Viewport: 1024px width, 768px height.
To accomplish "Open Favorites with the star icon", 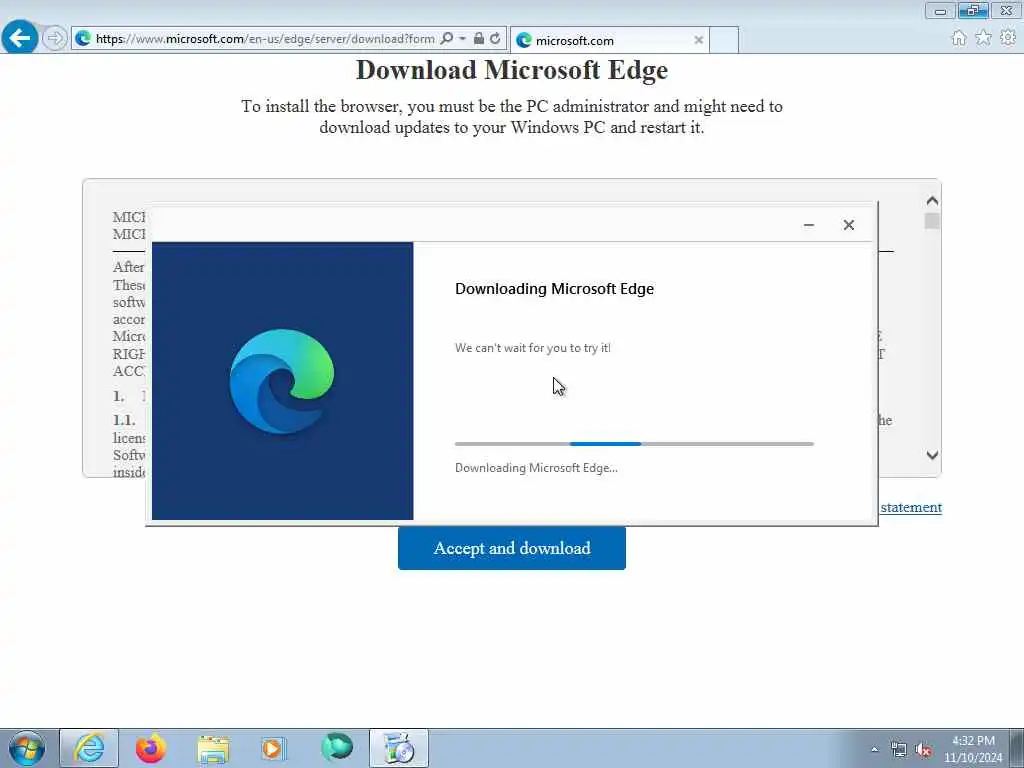I will [x=983, y=38].
